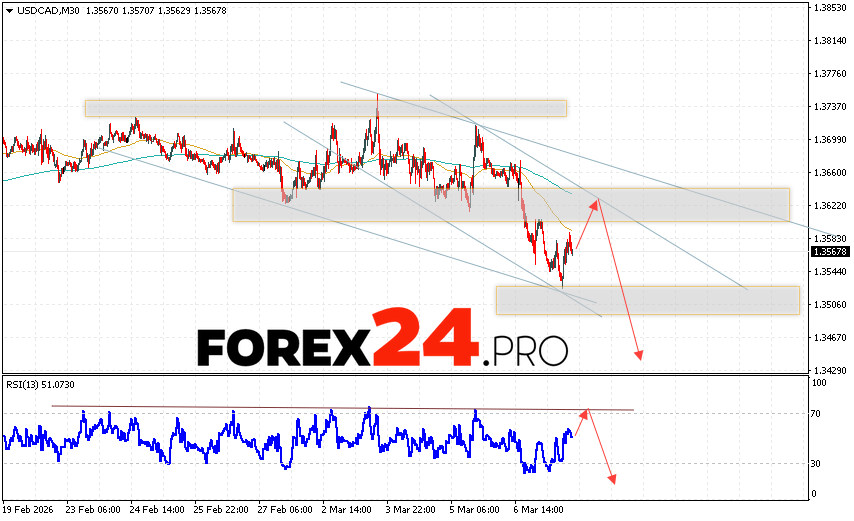Click the 1.38530 price axis label
The image size is (854, 521).
click(x=830, y=8)
